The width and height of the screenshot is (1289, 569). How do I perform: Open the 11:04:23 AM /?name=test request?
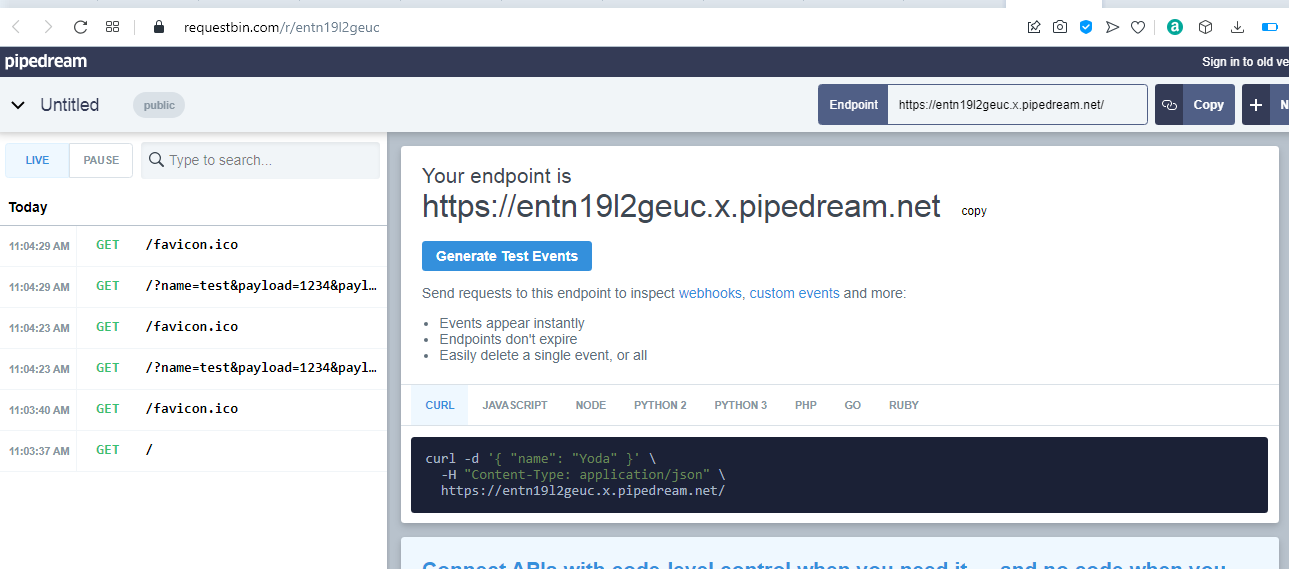point(193,368)
